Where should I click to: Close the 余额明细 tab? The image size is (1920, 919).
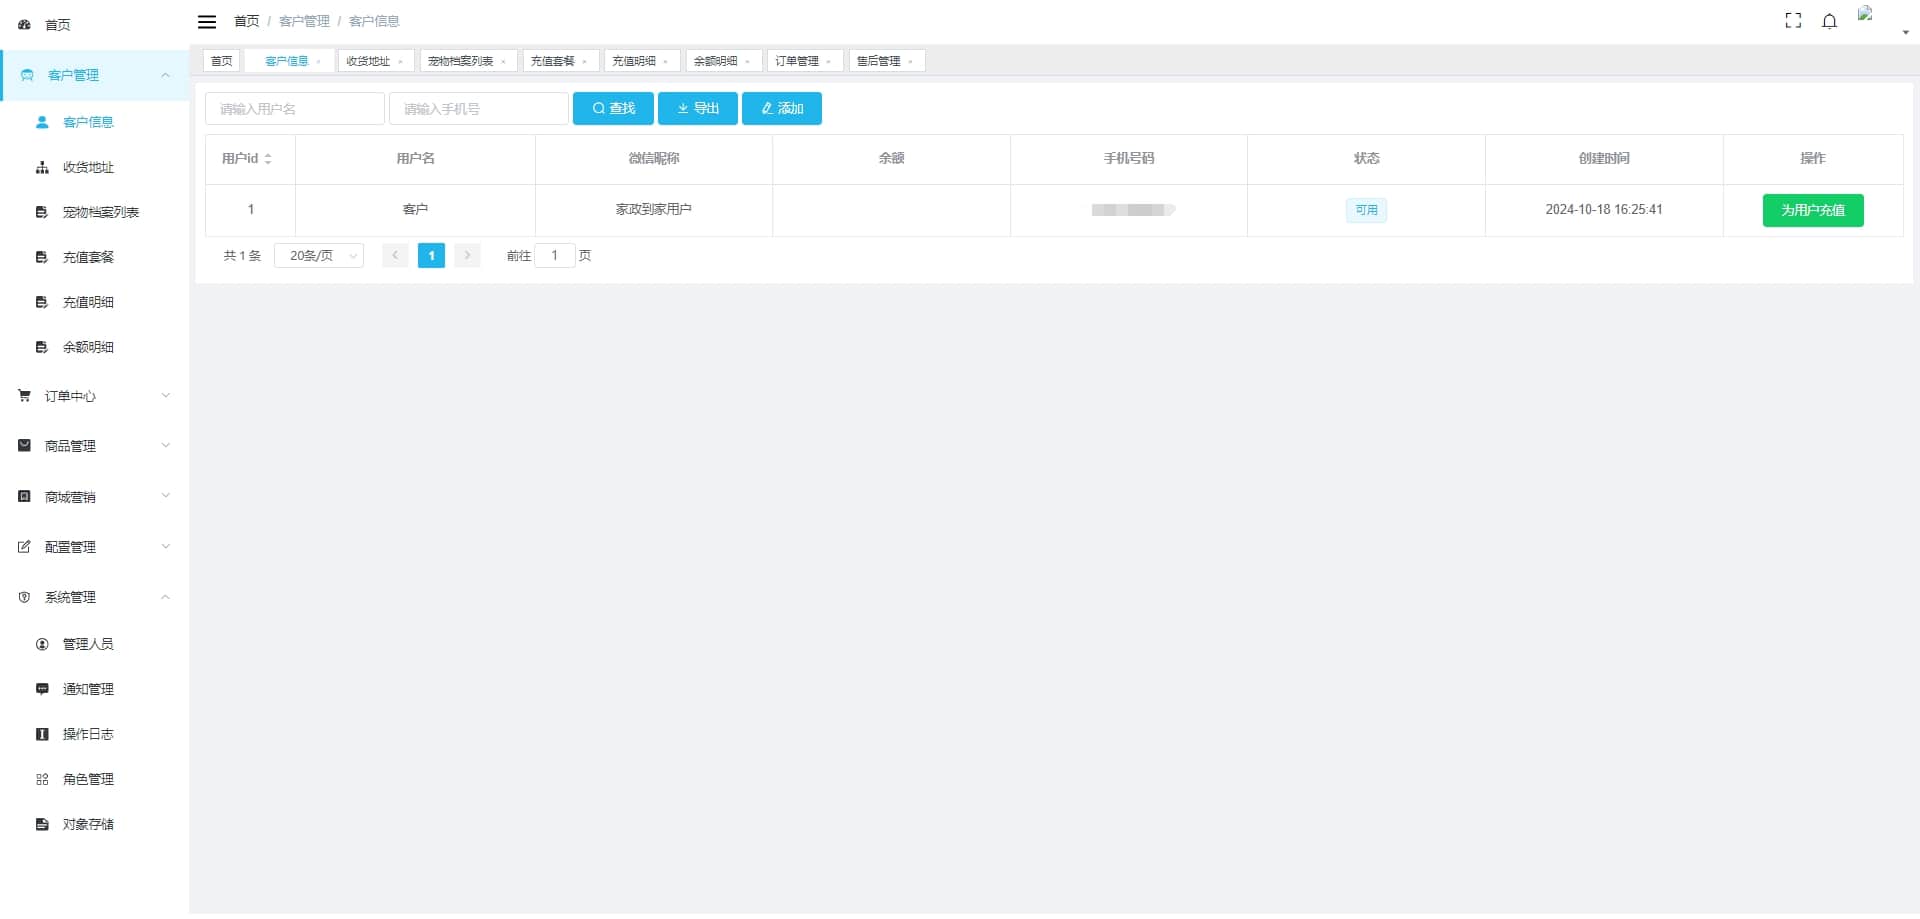tap(748, 62)
